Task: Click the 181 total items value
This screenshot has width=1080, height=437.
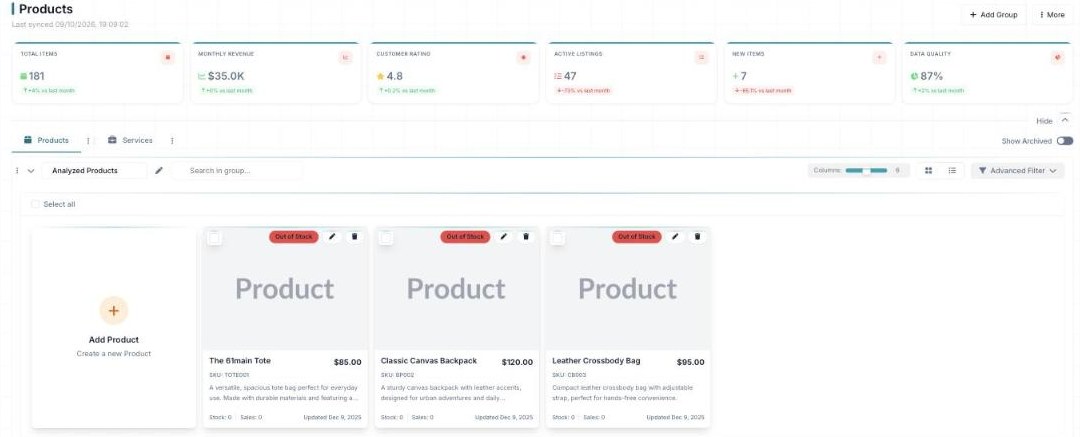Action: pos(37,76)
